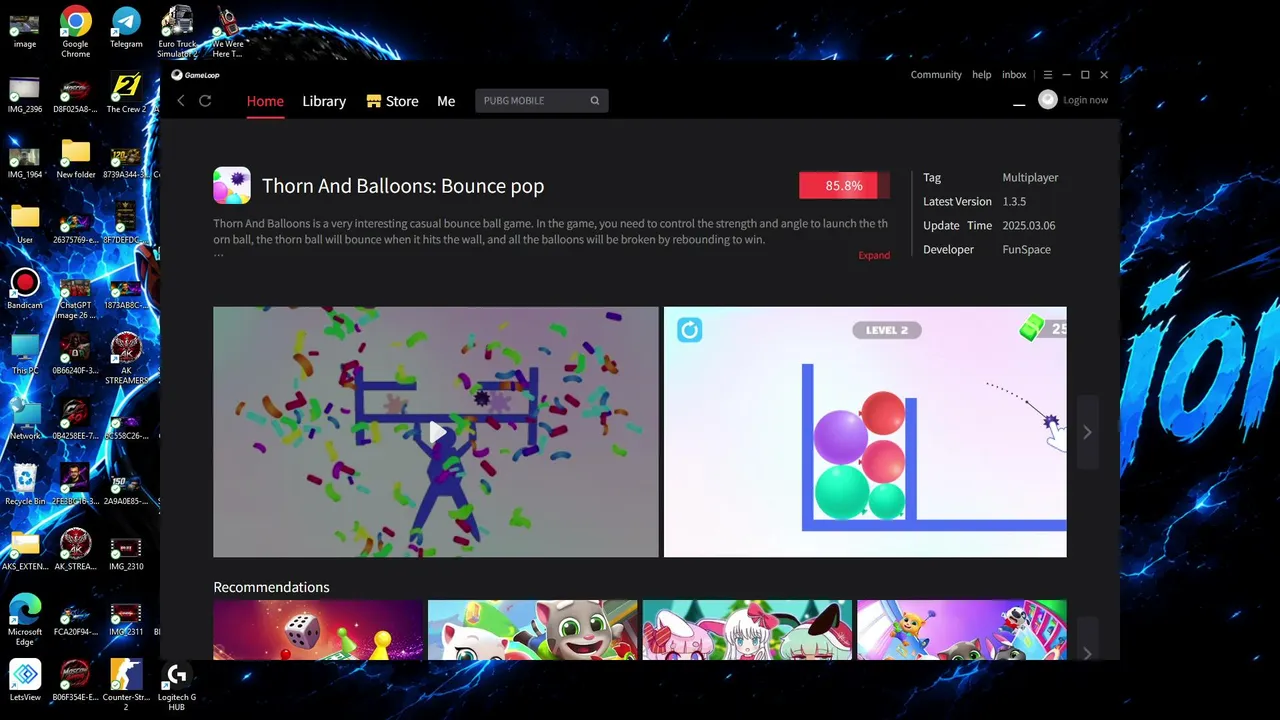Open the Store tab
This screenshot has width=1280, height=720.
click(392, 101)
